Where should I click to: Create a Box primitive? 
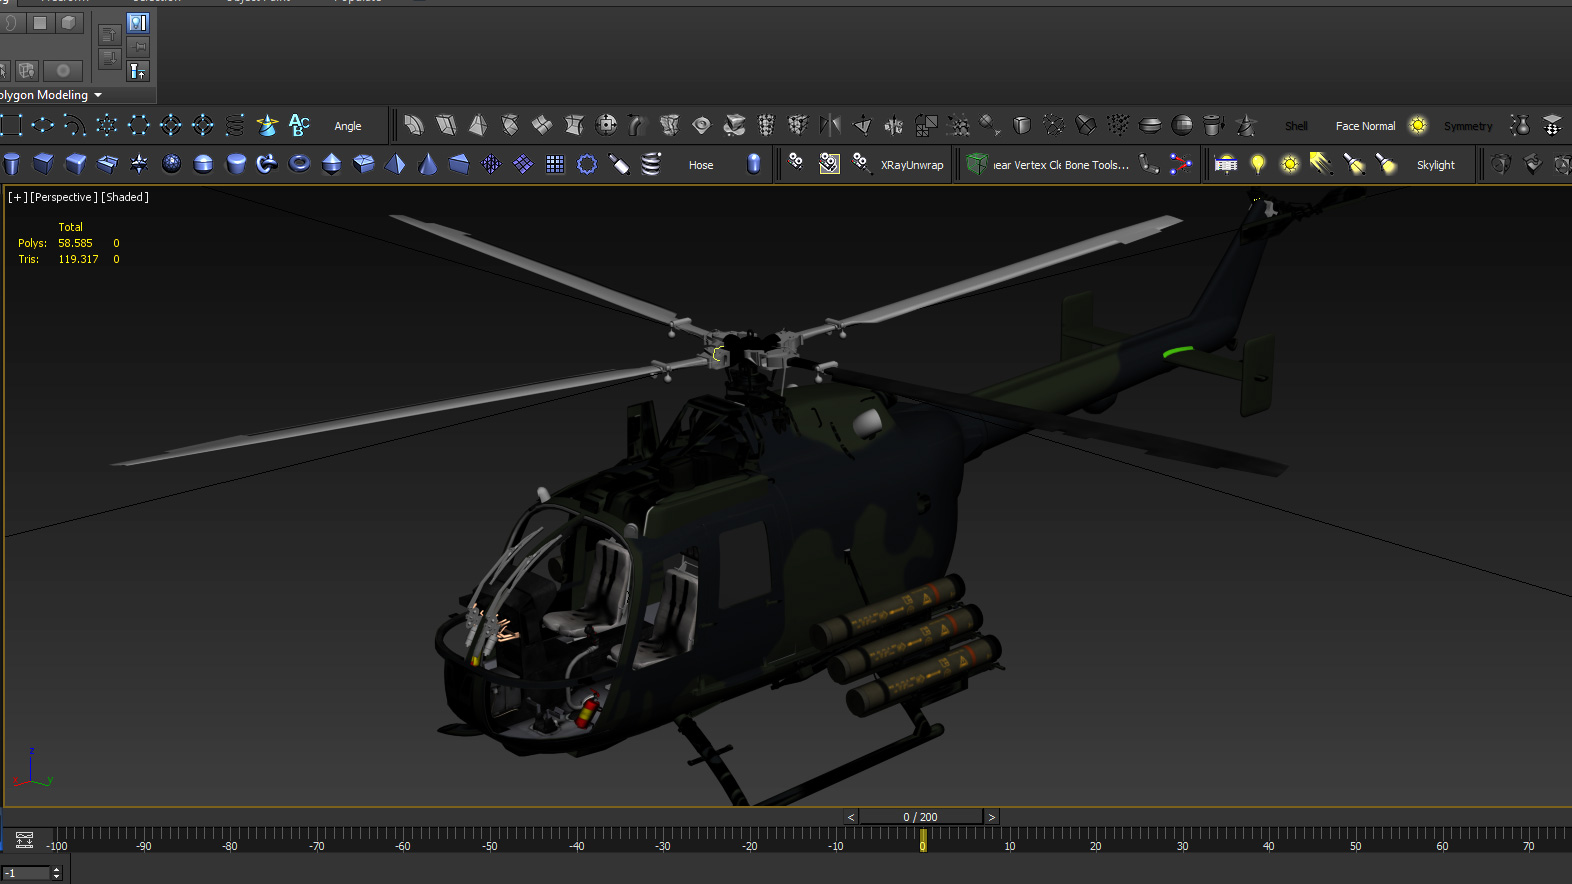pyautogui.click(x=44, y=164)
